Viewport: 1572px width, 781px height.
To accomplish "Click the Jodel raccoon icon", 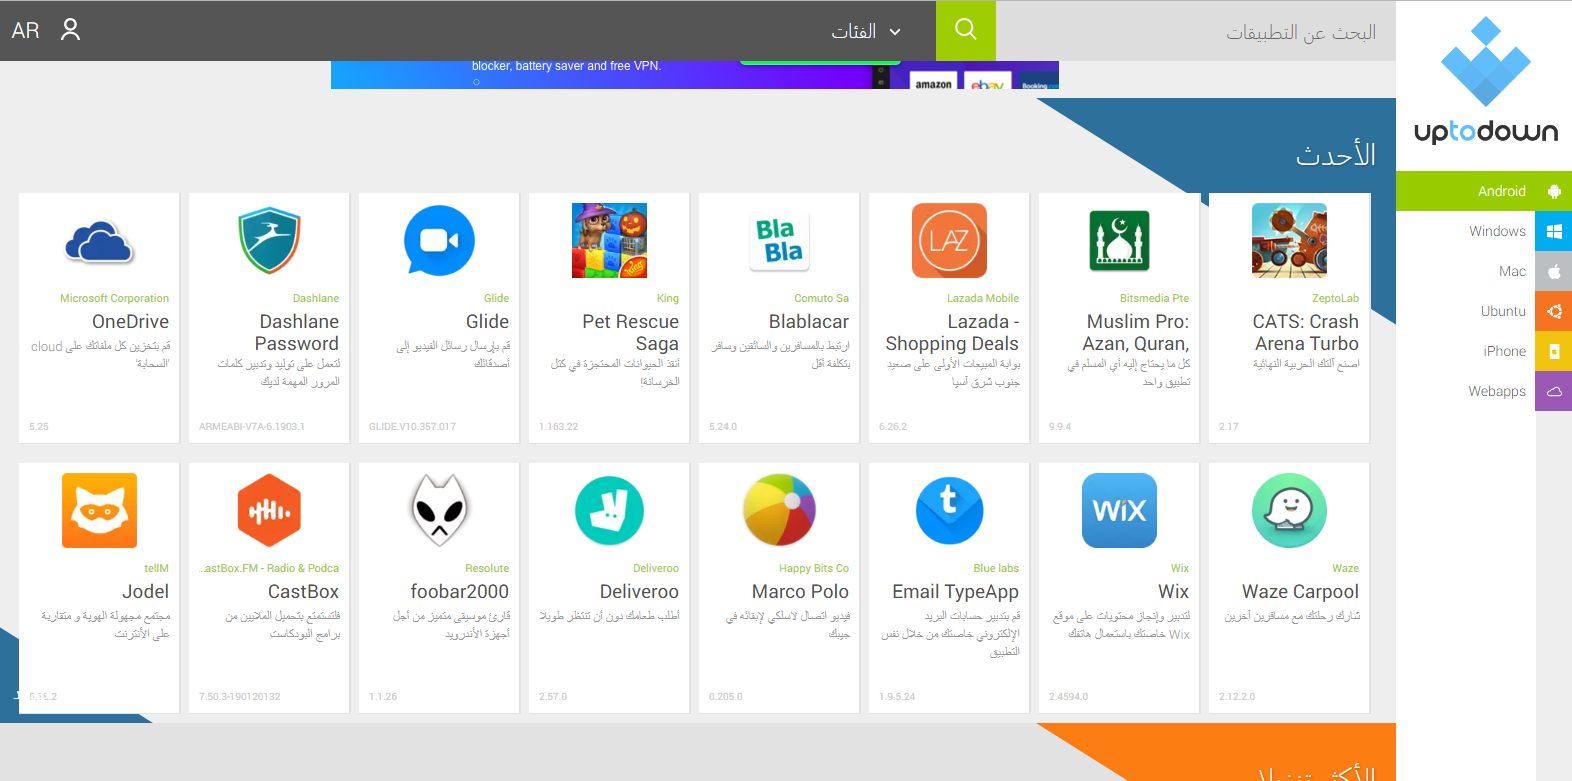I will tap(99, 511).
